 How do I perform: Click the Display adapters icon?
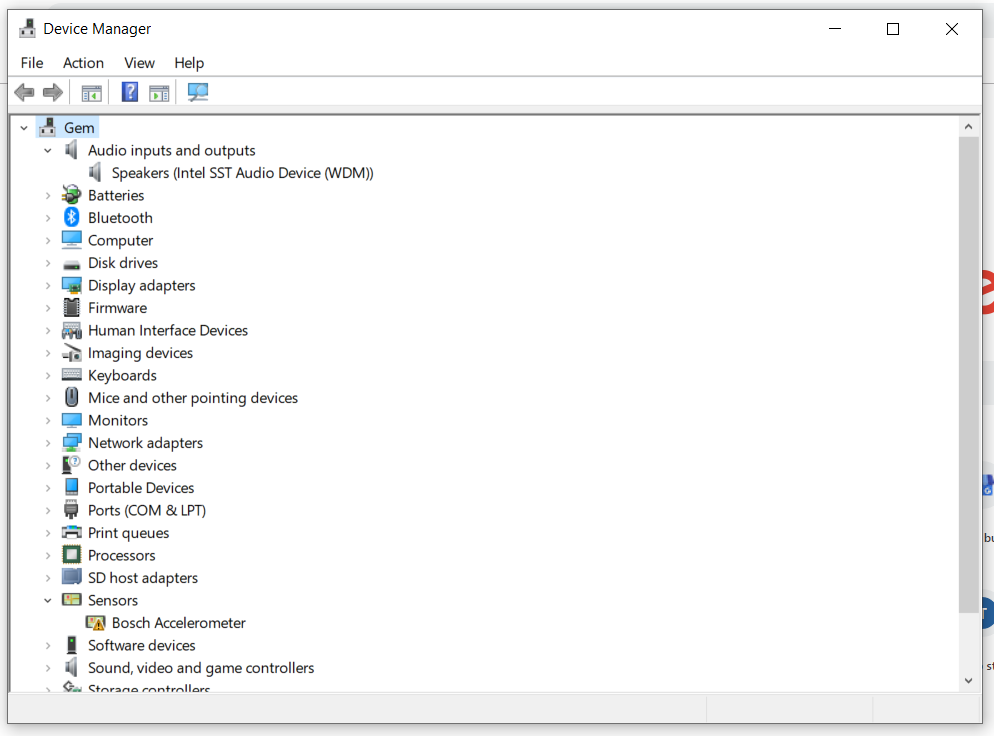click(72, 285)
